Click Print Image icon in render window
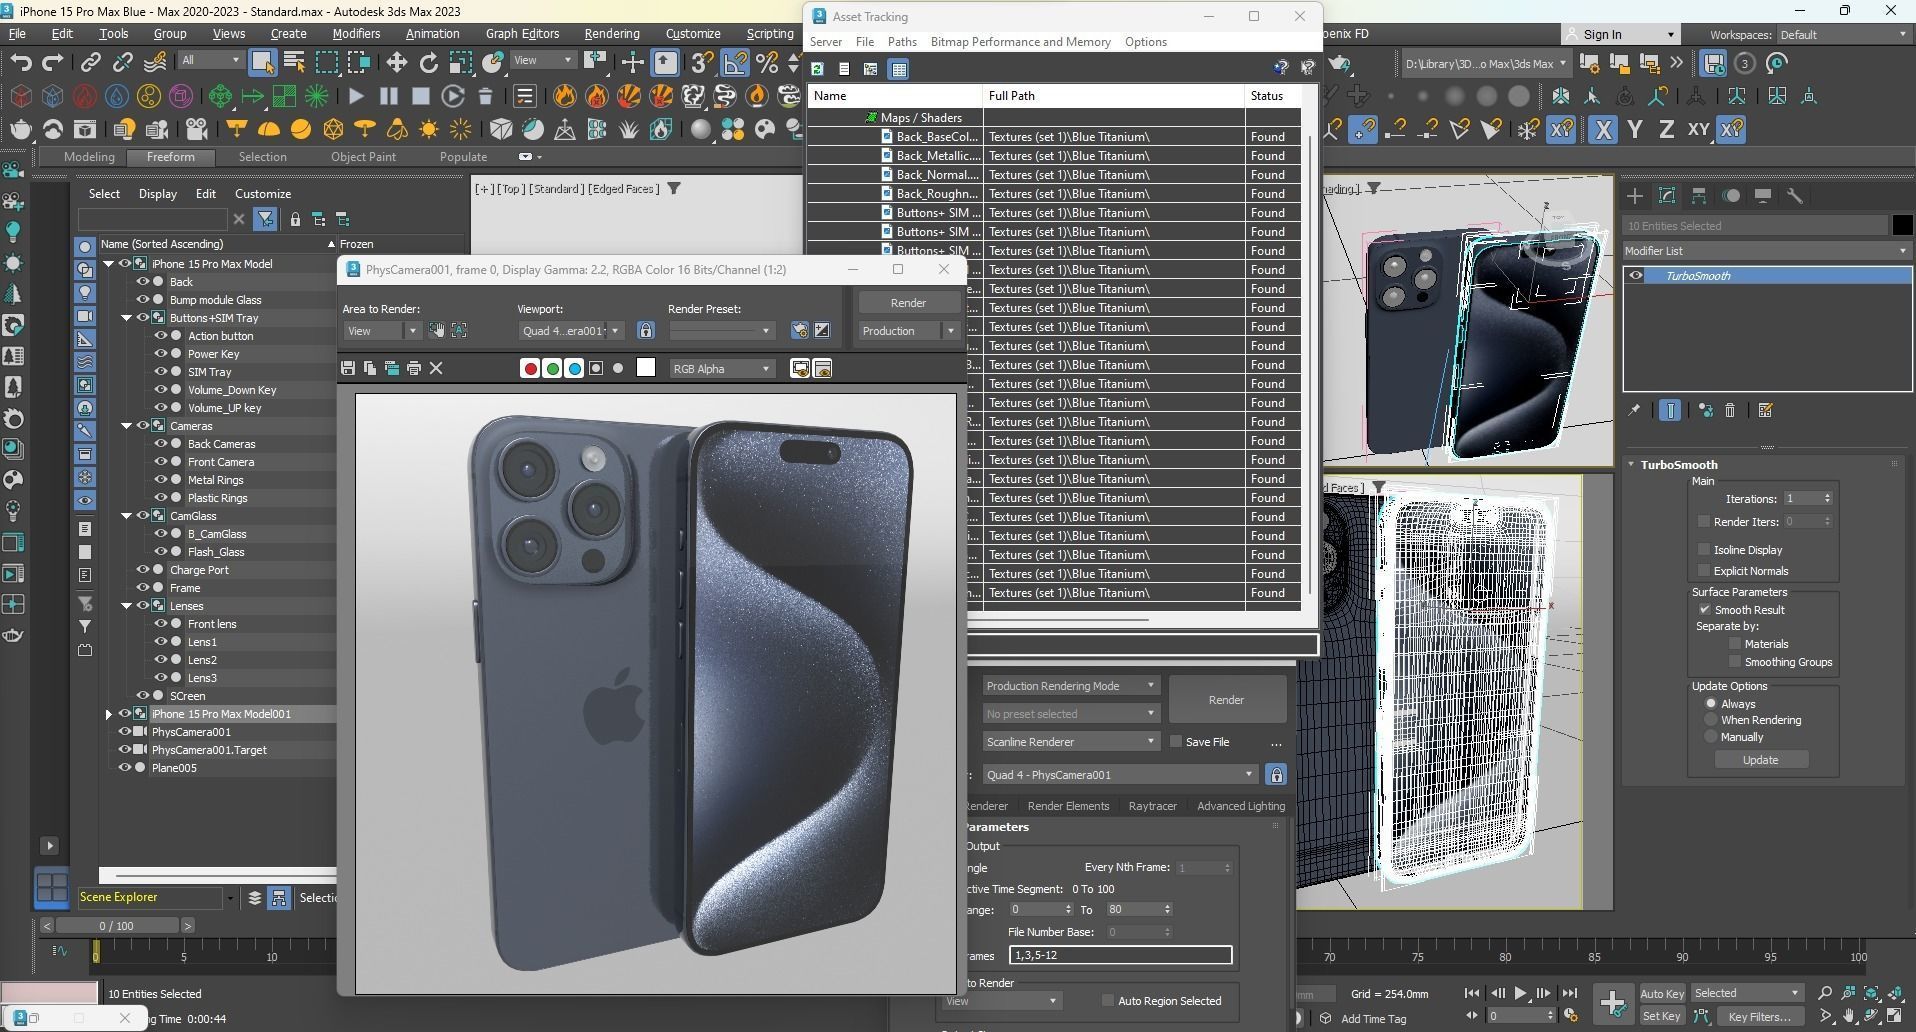 coord(414,368)
